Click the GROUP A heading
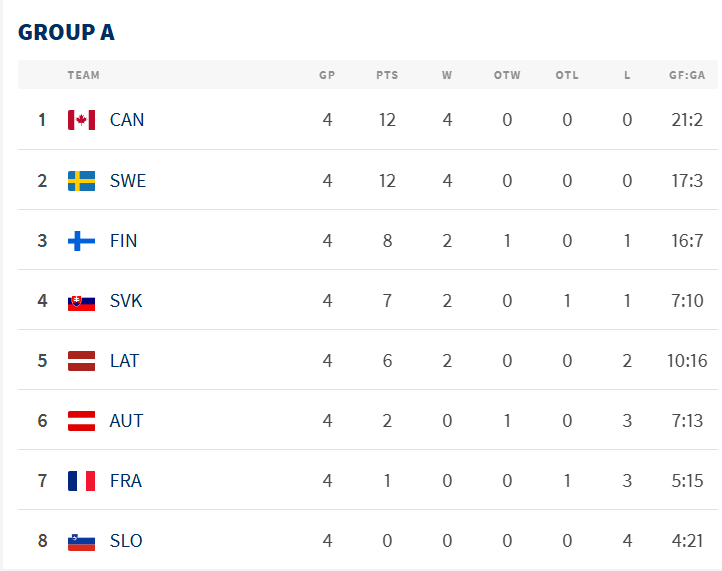722x571 pixels. click(66, 32)
